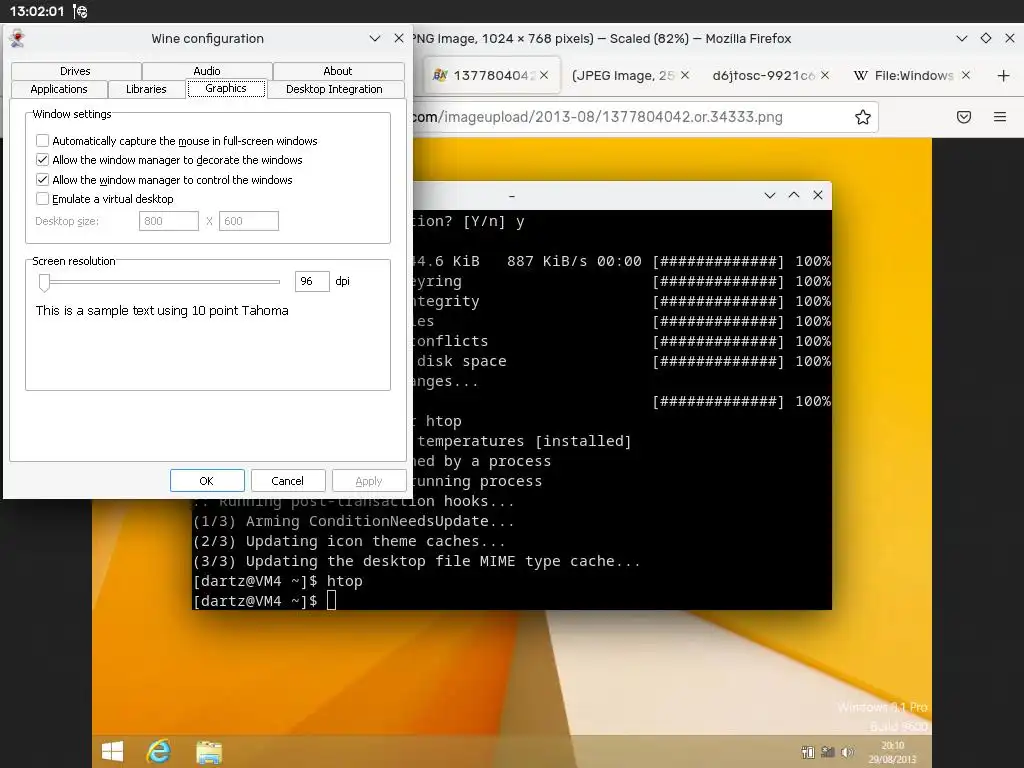This screenshot has height=768, width=1024.
Task: Click the sample text using 10 point Tahoma
Action: tap(162, 311)
